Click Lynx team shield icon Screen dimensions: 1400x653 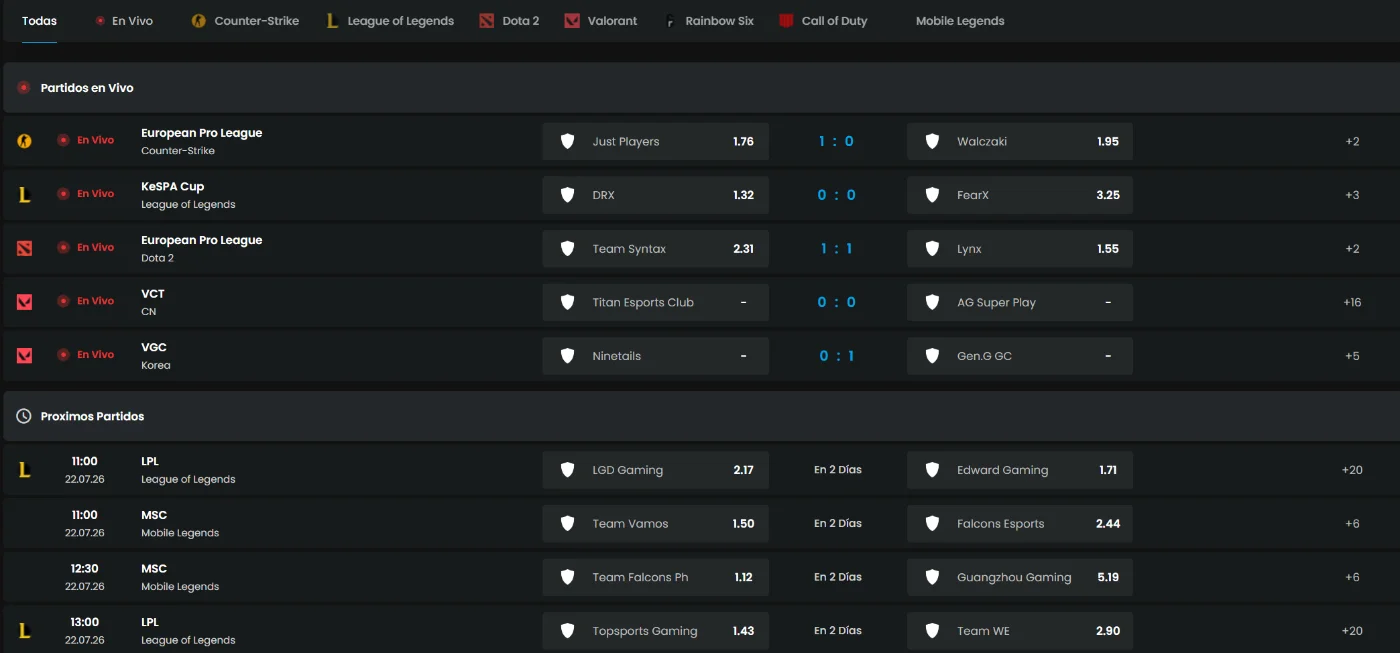(932, 249)
